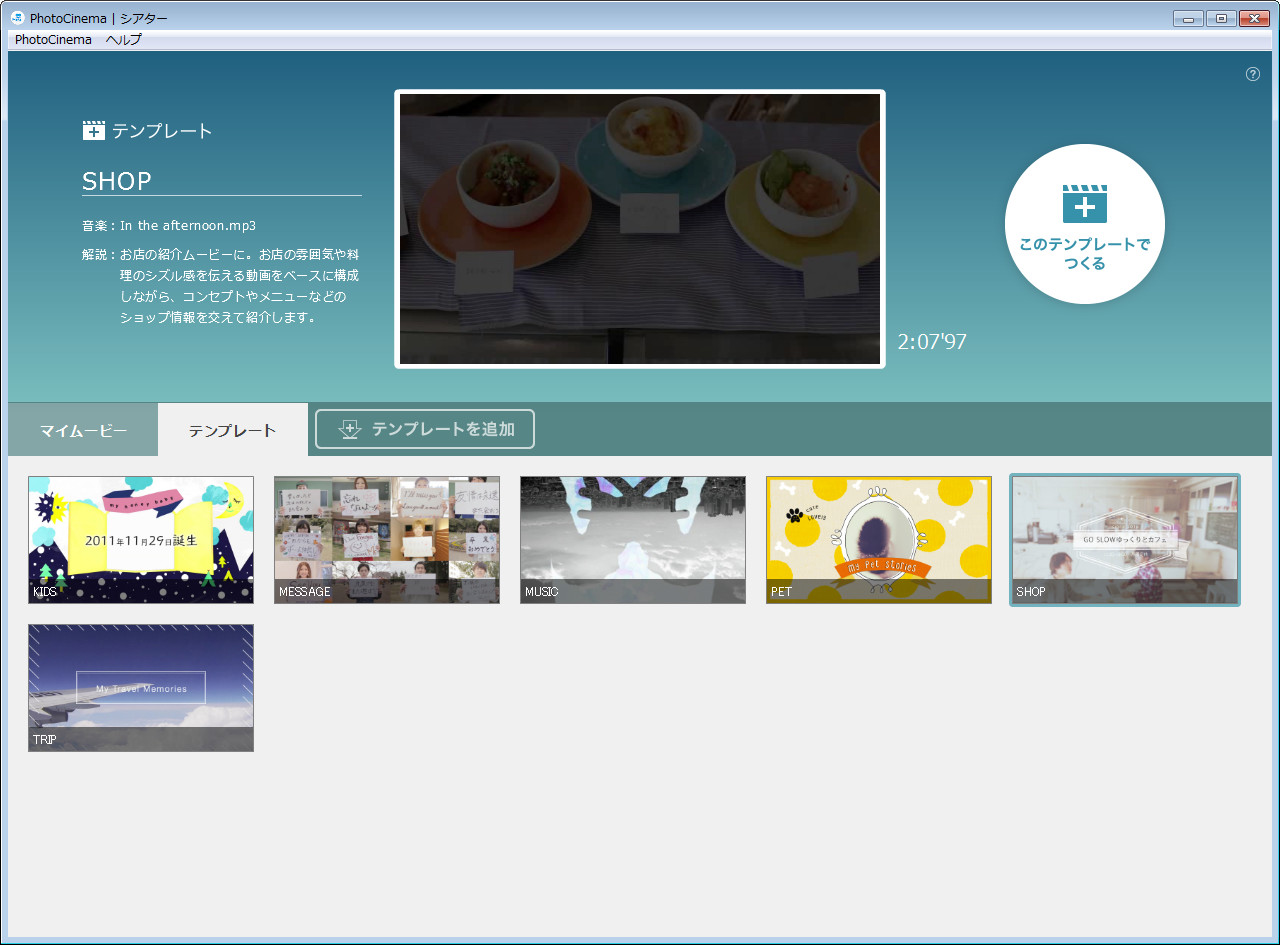Click the music file name In the afternoon.mp3

pyautogui.click(x=188, y=226)
